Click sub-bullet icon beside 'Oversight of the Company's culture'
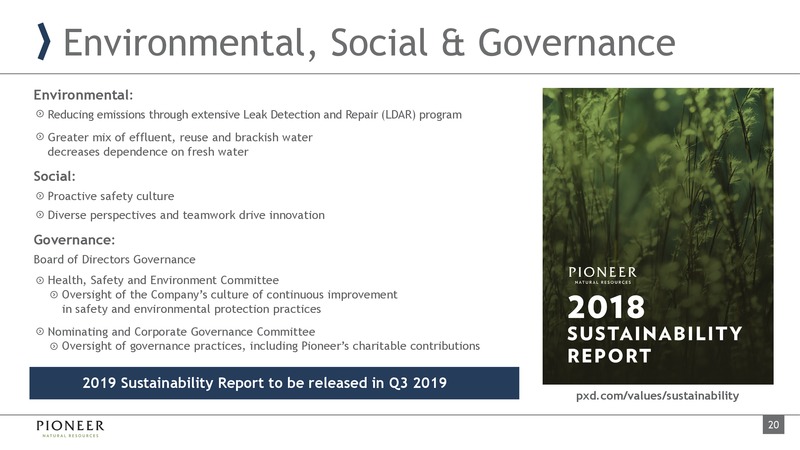Image resolution: width=800 pixels, height=450 pixels. point(54,294)
